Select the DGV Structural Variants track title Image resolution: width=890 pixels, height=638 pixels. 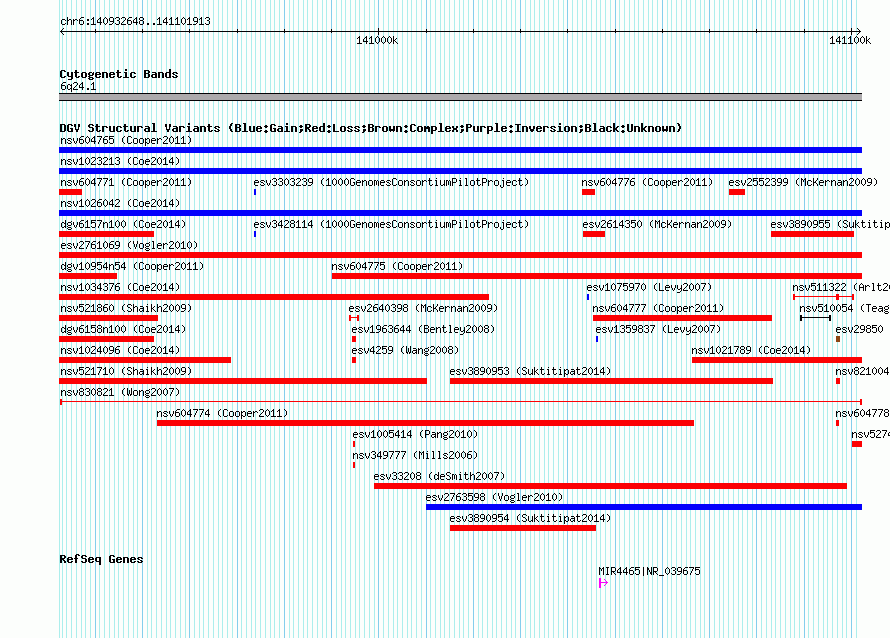(370, 128)
